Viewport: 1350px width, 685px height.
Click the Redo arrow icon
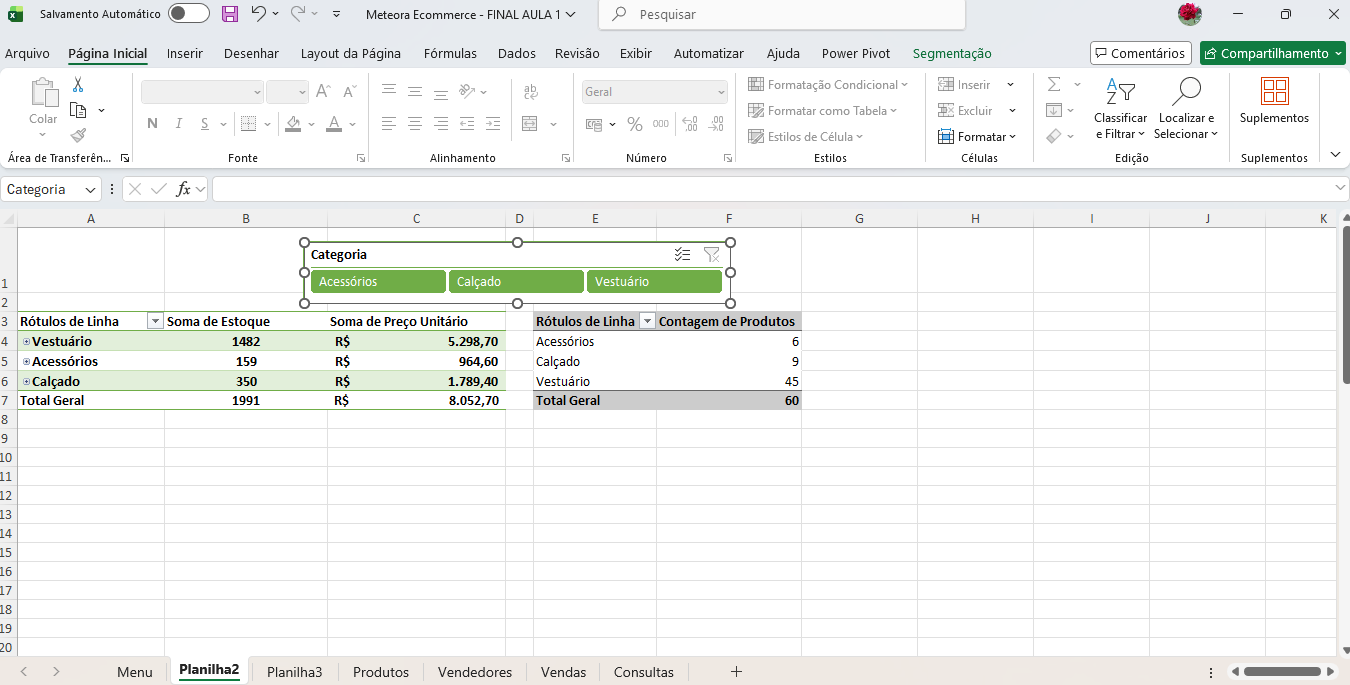[298, 14]
